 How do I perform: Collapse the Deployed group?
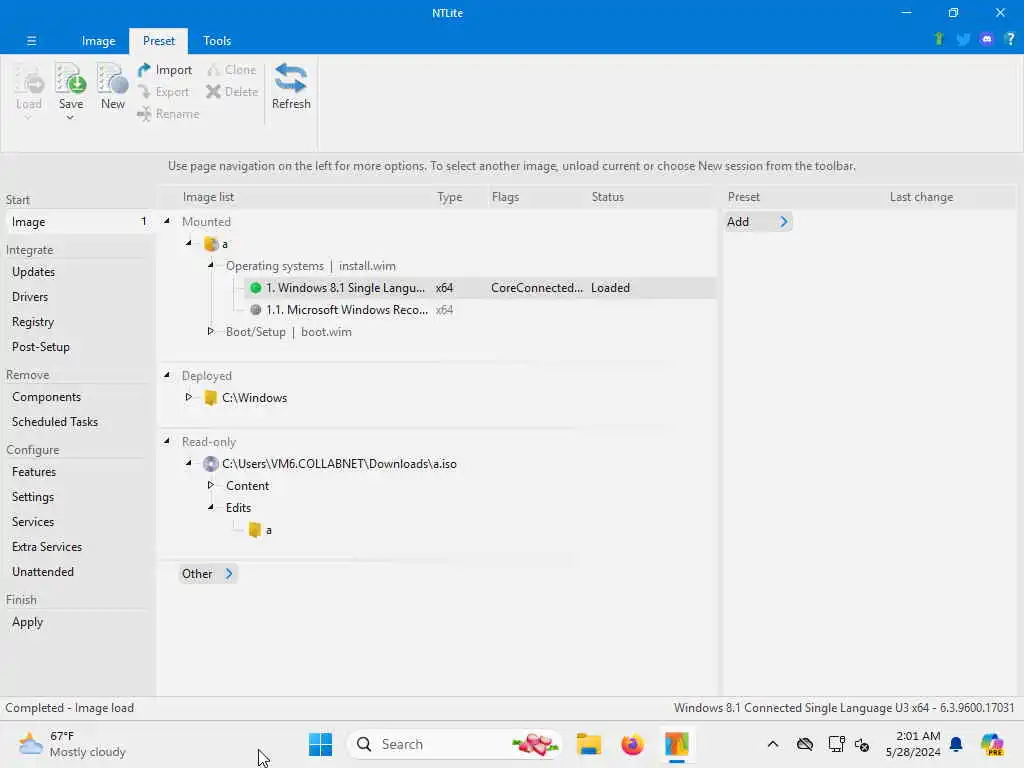click(167, 375)
